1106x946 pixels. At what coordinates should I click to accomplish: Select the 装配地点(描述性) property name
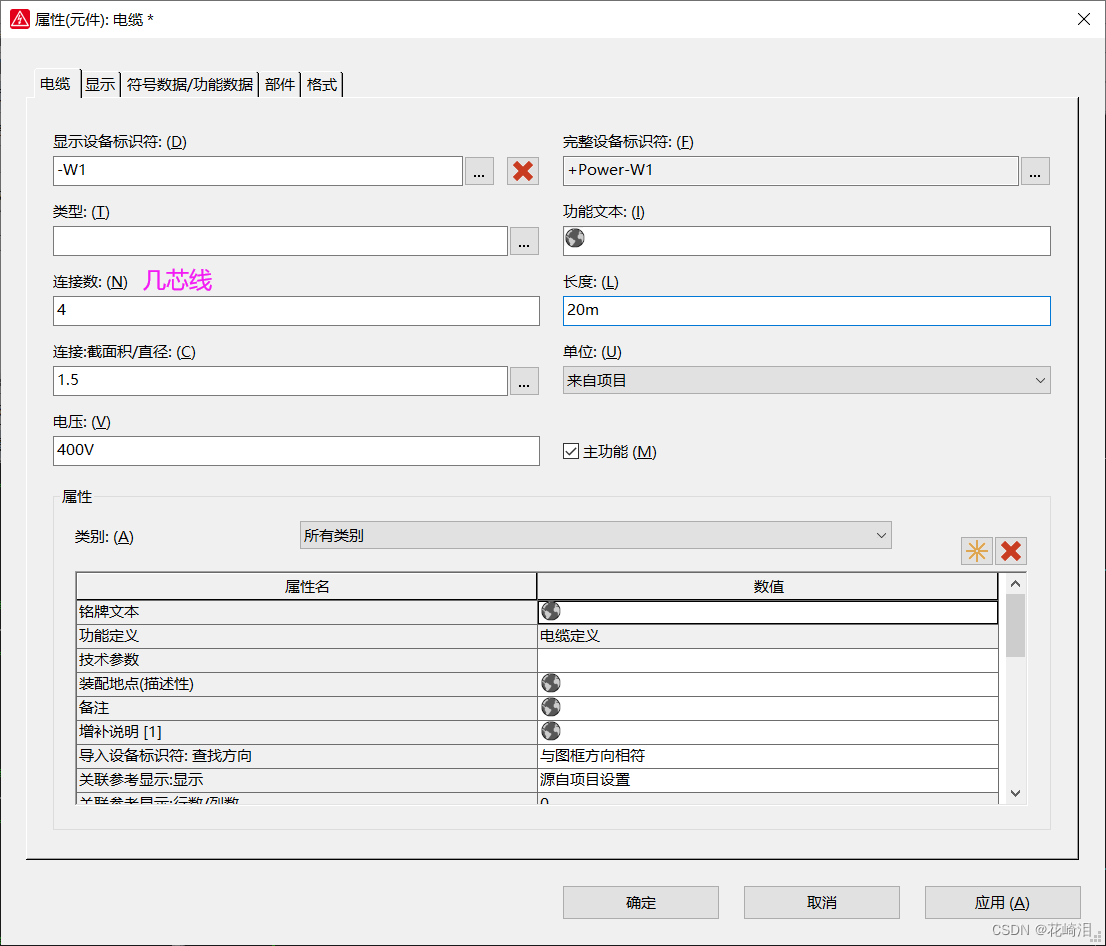[x=306, y=684]
